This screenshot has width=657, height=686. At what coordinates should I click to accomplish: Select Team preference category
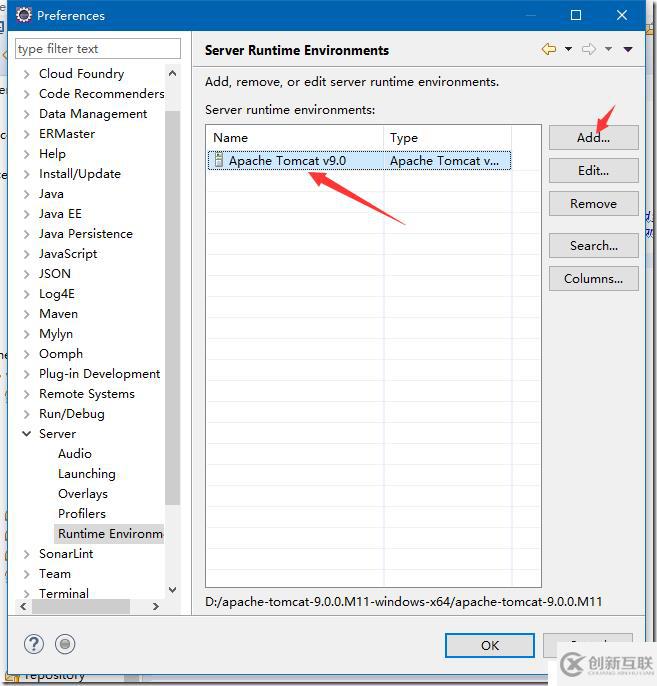coord(55,574)
